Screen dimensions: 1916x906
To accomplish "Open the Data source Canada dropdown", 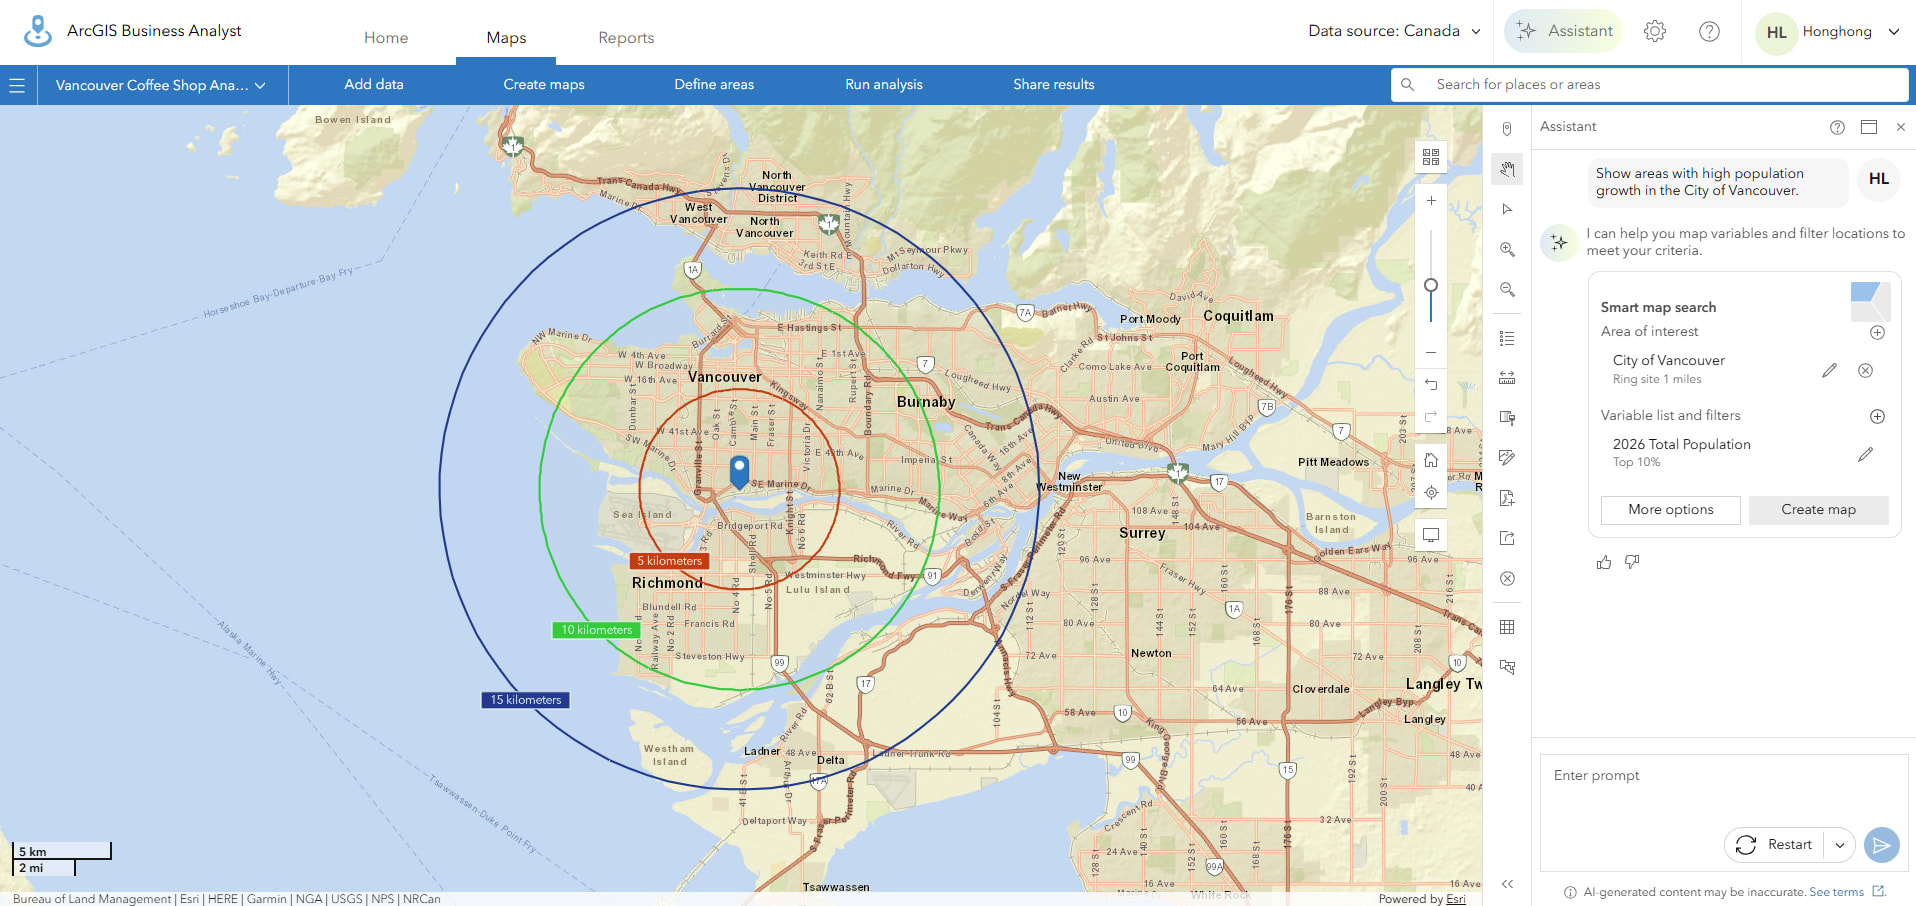I will [x=1394, y=31].
